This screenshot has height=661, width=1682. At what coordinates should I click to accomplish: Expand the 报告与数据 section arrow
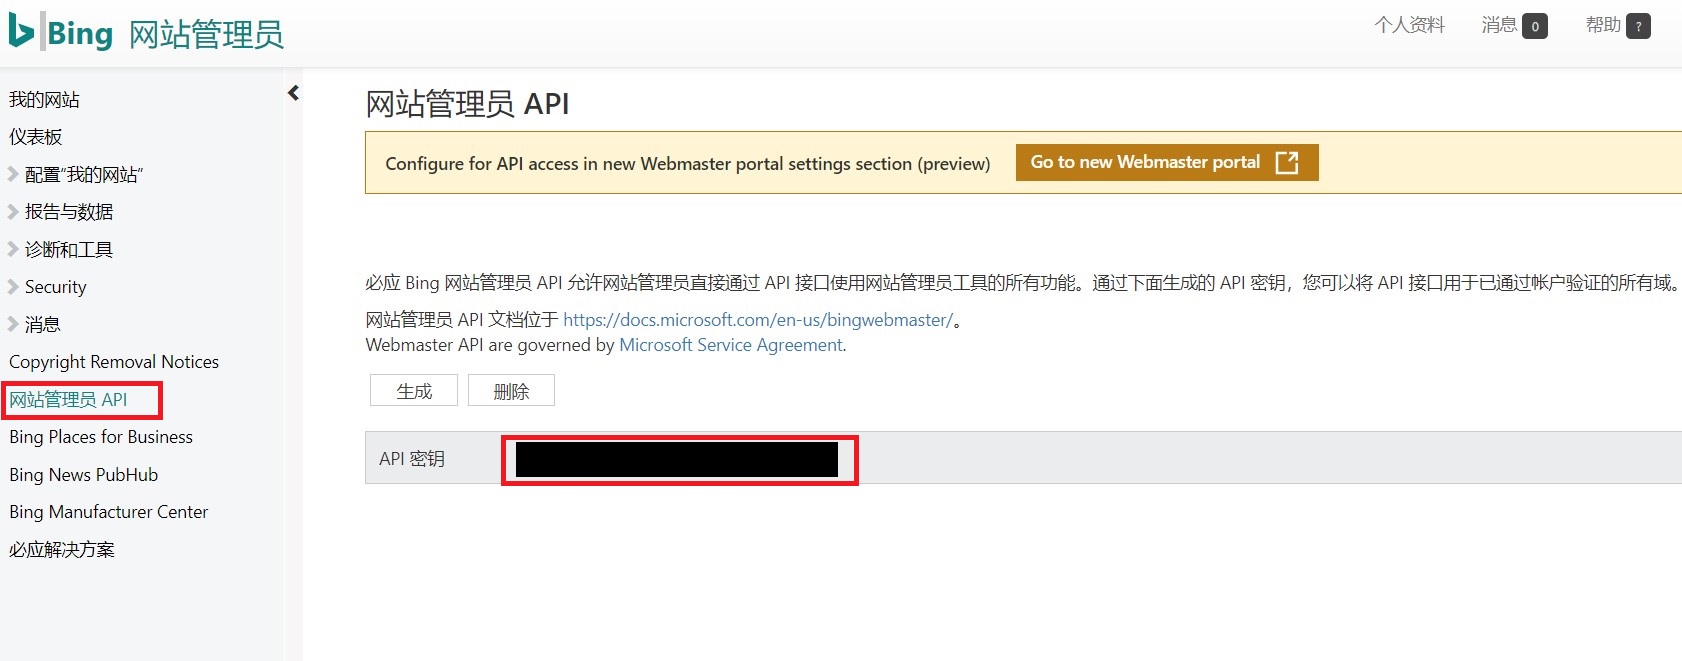click(13, 211)
